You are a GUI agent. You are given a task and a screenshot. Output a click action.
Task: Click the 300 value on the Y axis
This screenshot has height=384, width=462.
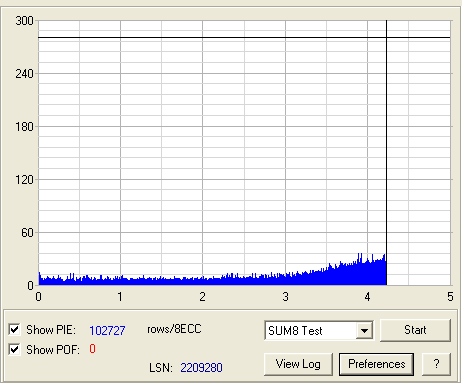click(x=24, y=21)
